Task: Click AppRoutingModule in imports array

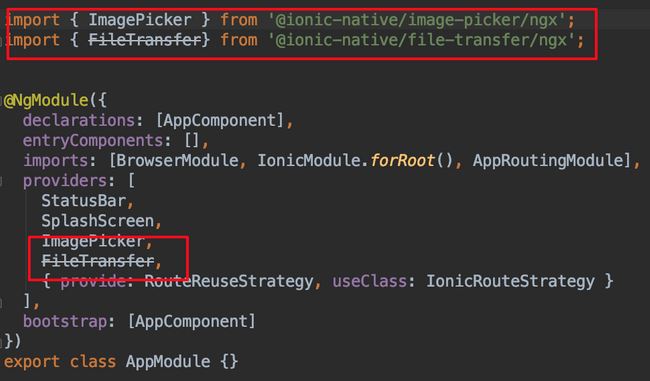Action: [x=548, y=160]
